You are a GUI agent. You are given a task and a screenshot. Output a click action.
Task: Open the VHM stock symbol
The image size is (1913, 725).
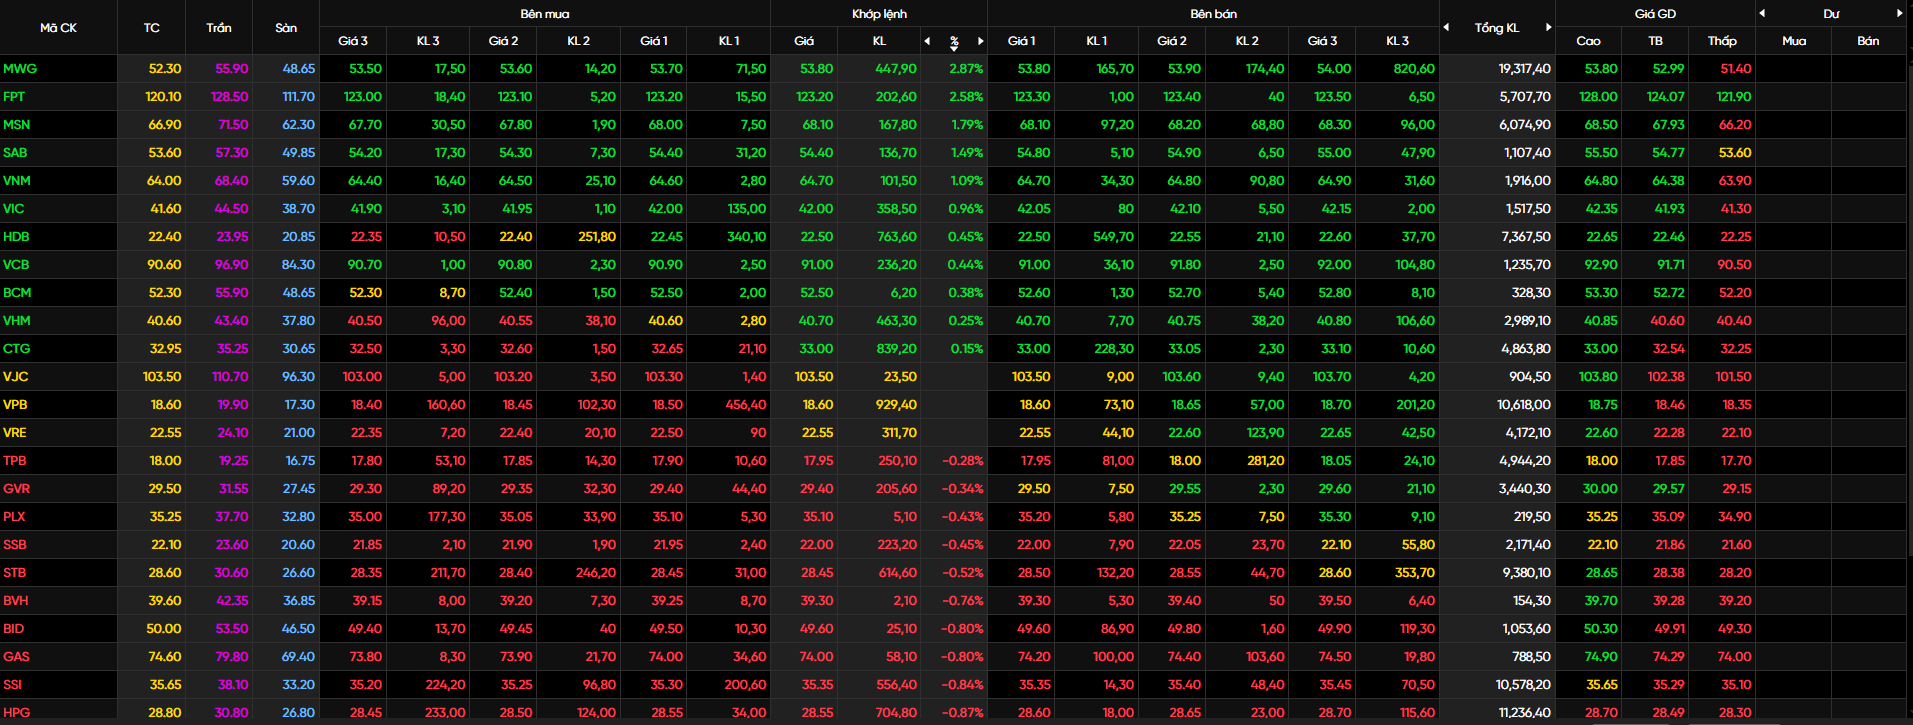click(17, 321)
